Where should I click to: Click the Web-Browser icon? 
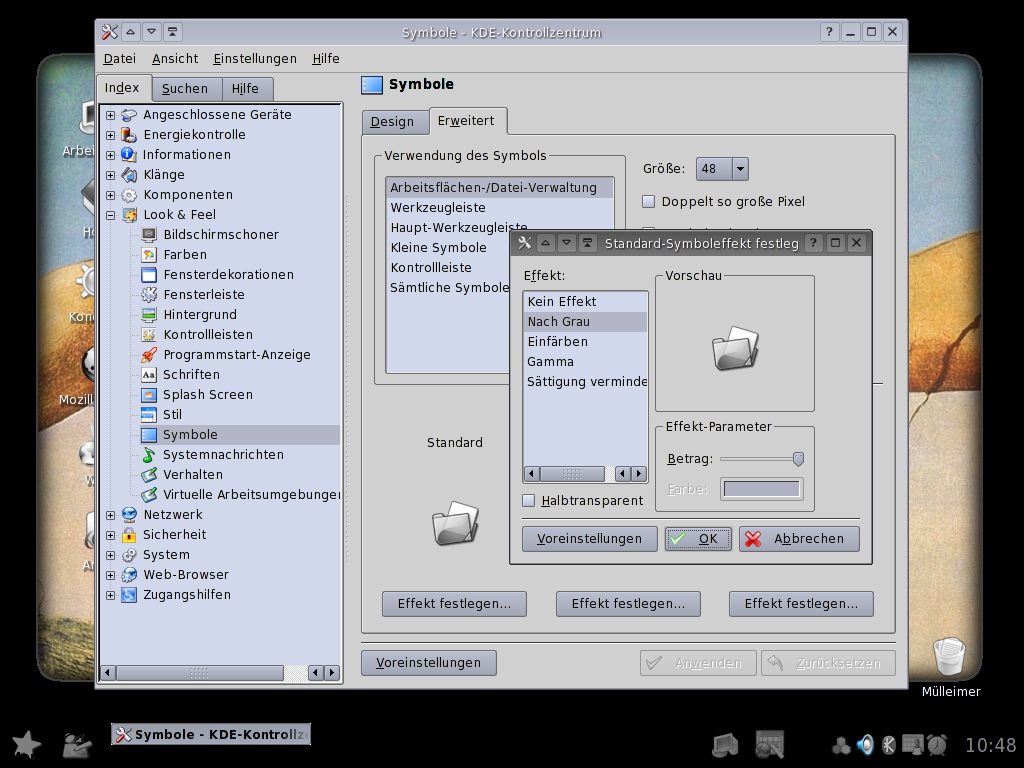coord(129,575)
